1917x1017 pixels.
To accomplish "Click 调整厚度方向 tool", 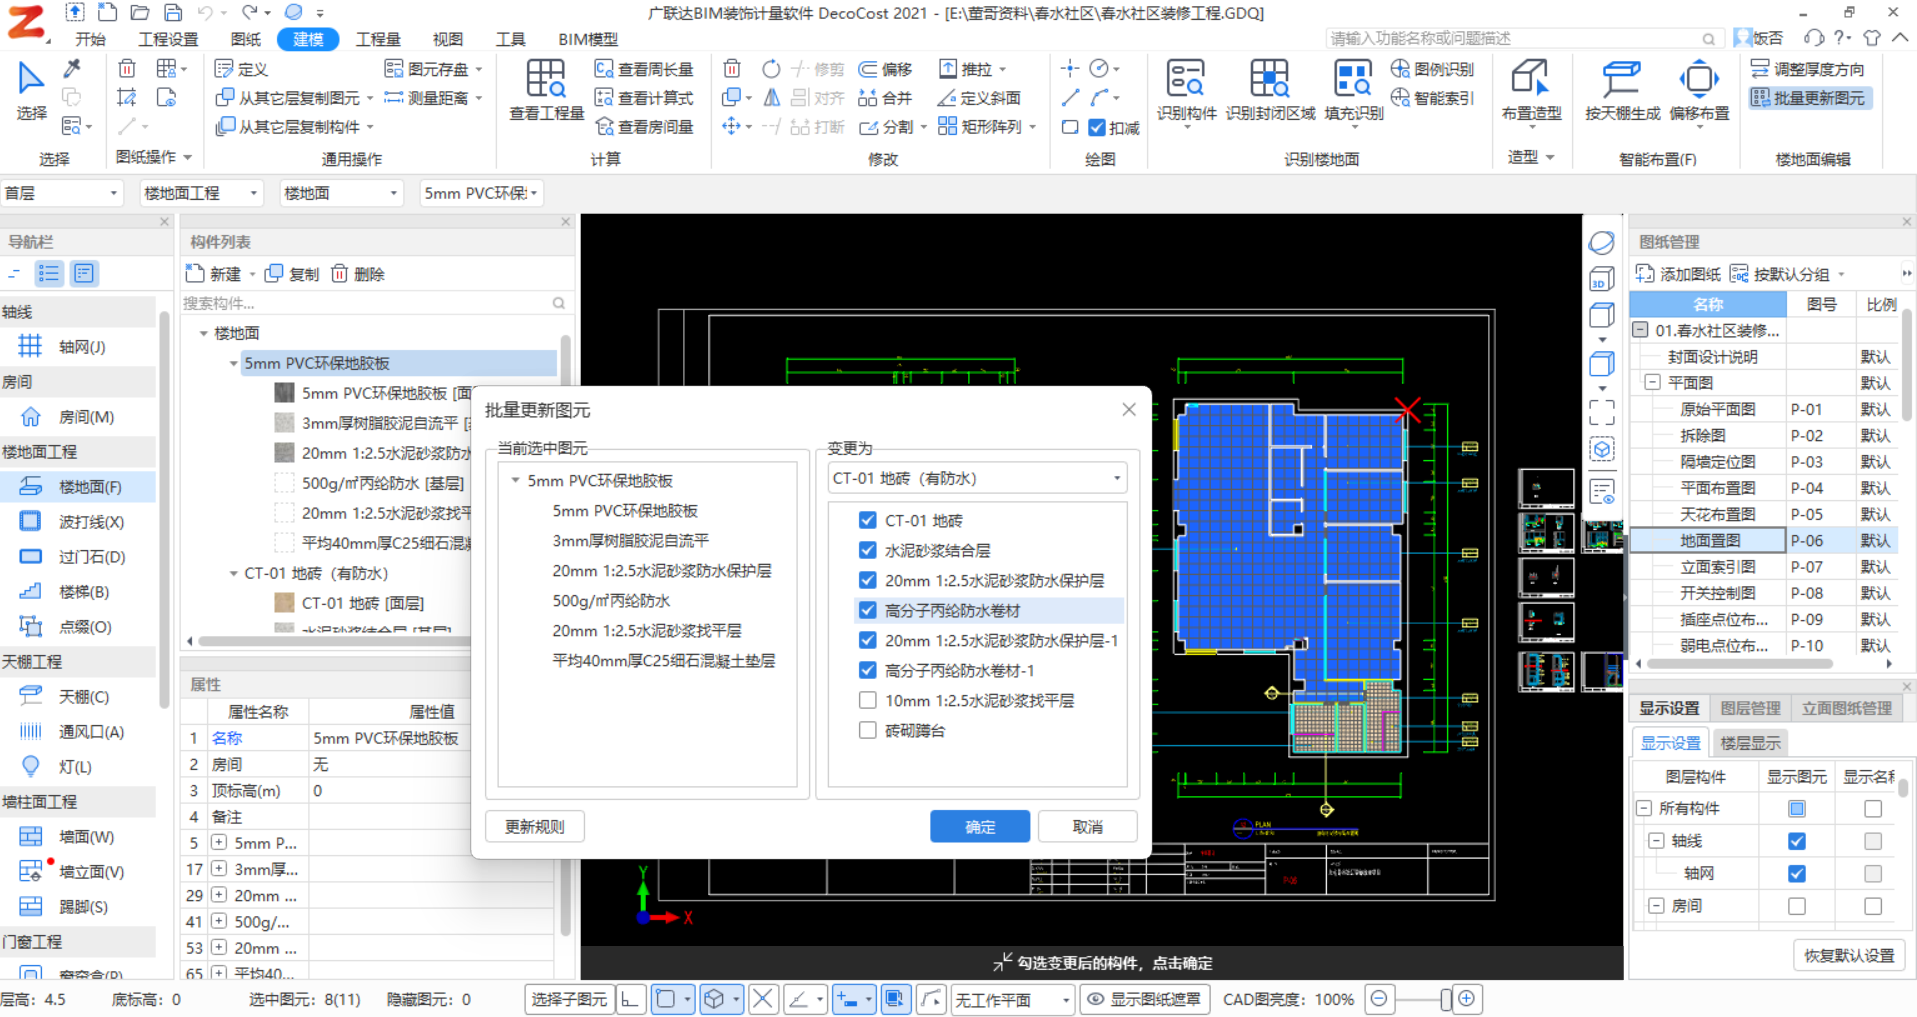I will tap(1808, 69).
